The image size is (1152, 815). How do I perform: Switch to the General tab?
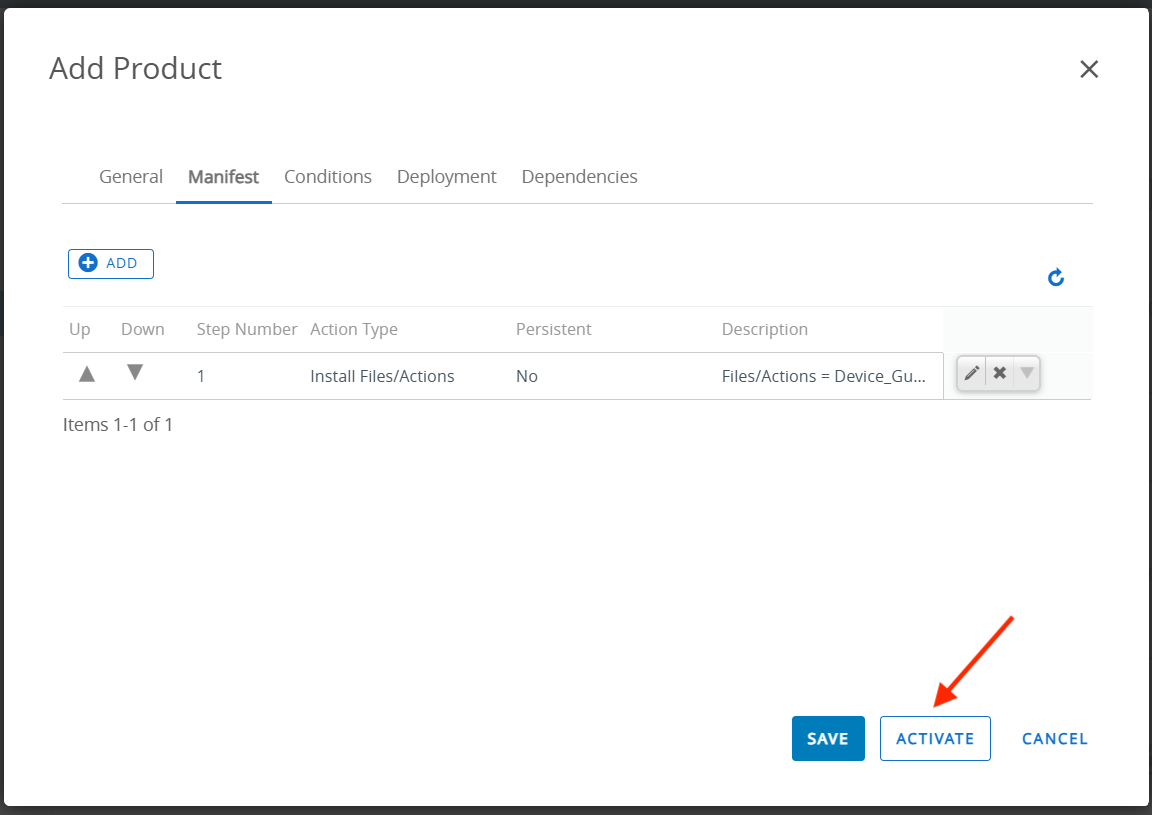click(131, 177)
